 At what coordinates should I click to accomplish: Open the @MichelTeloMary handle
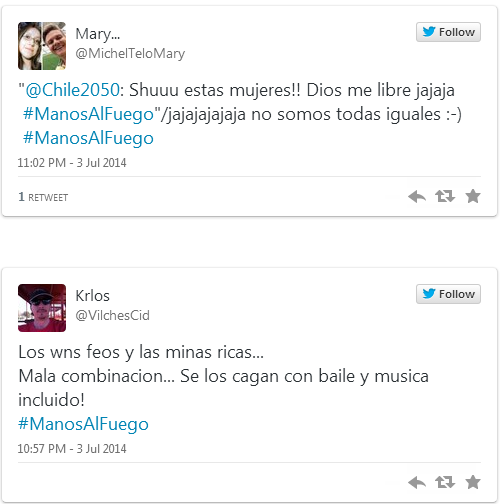pyautogui.click(x=130, y=53)
